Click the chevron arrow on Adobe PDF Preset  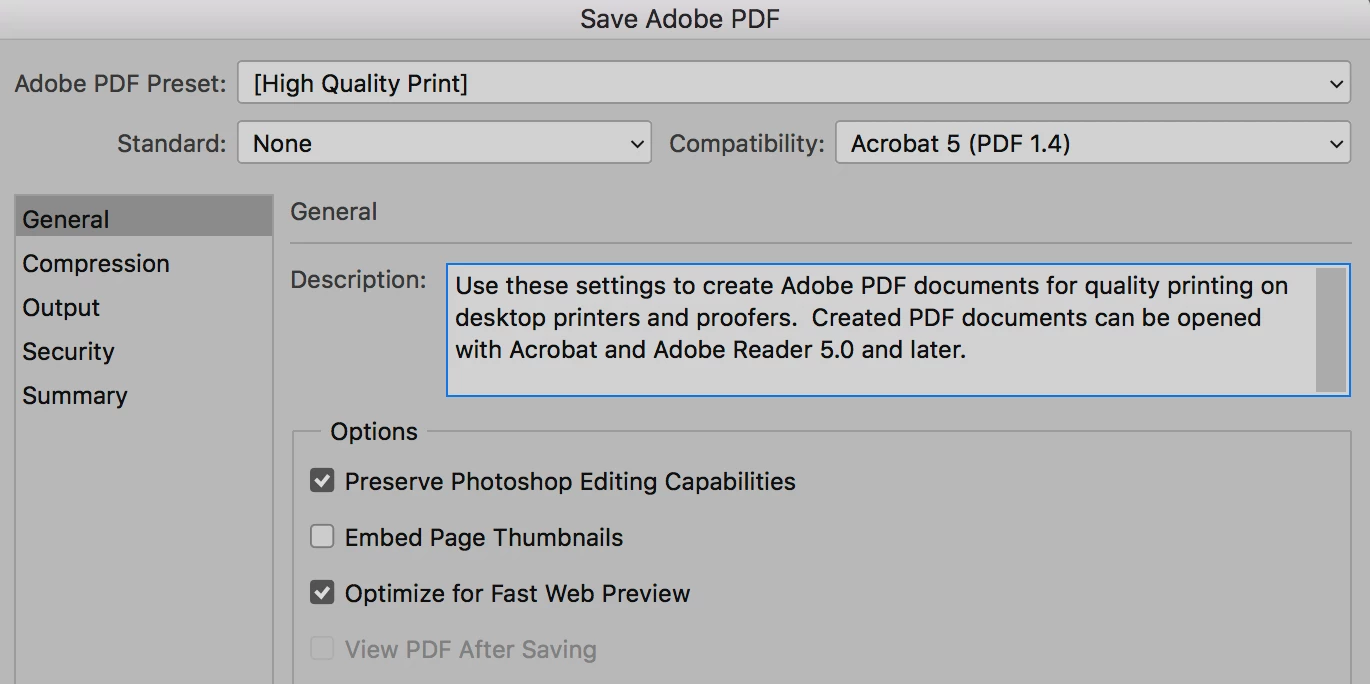tap(1337, 85)
